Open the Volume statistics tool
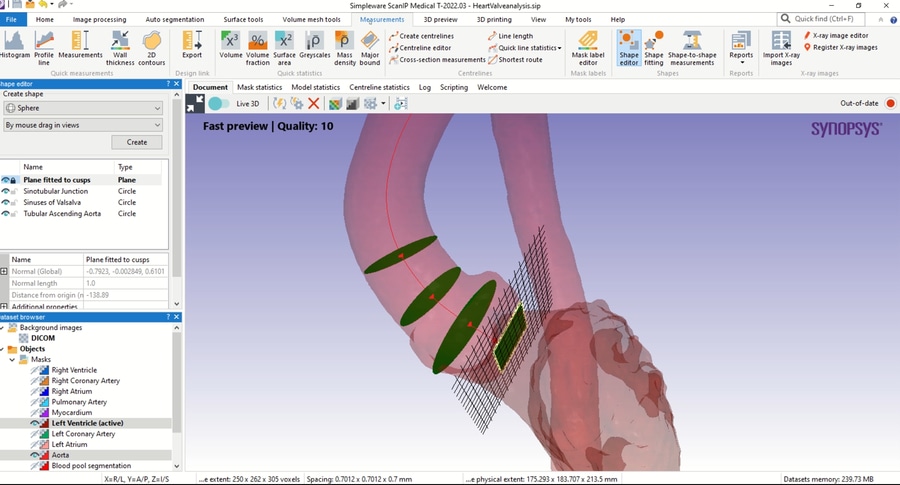Screen dimensions: 900x485 (230, 45)
